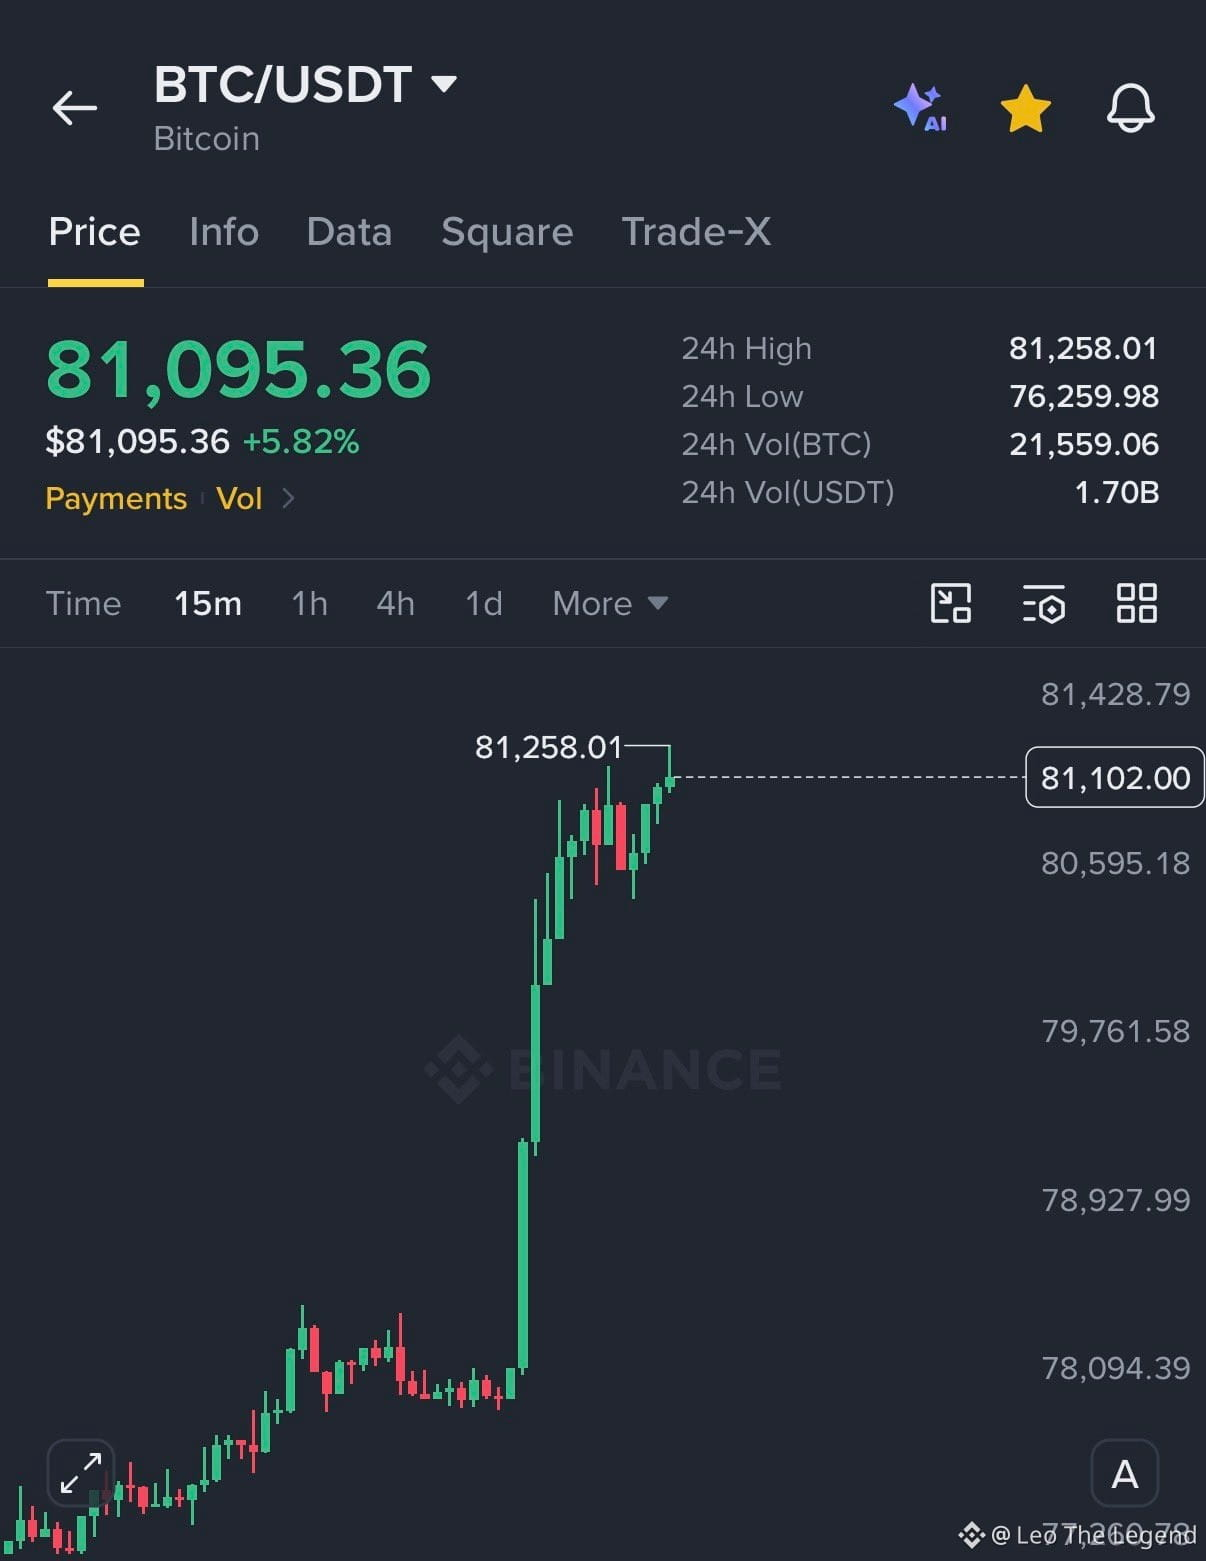Select the Time line chart view
1206x1561 pixels.
click(83, 603)
